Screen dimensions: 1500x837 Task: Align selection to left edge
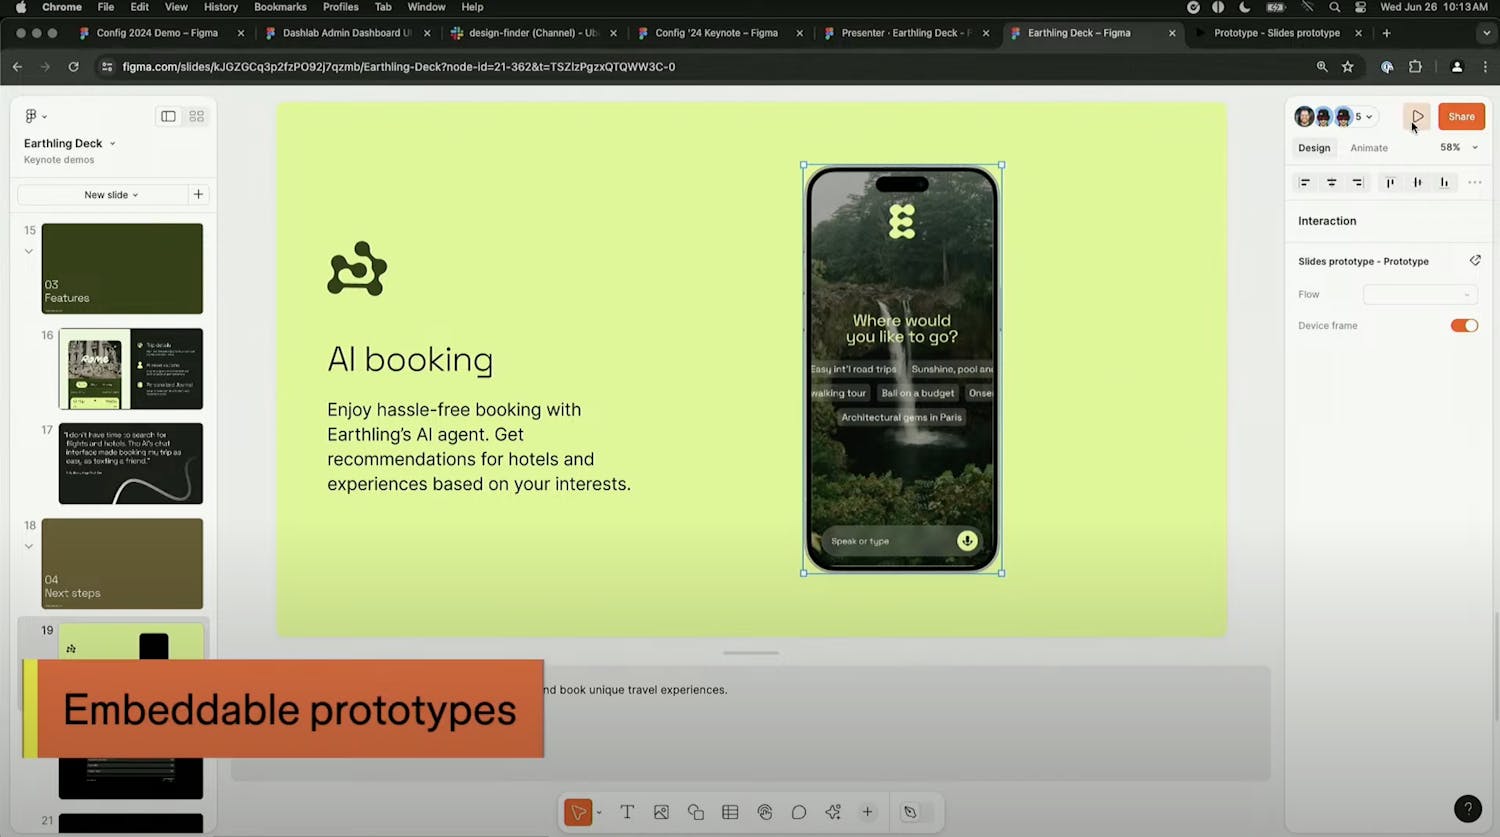(x=1304, y=183)
